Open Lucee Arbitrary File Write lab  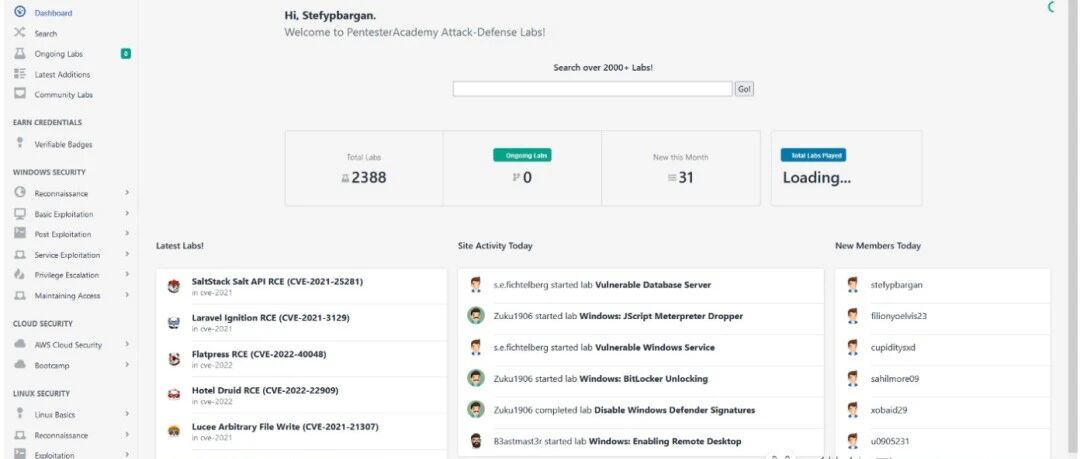284,427
